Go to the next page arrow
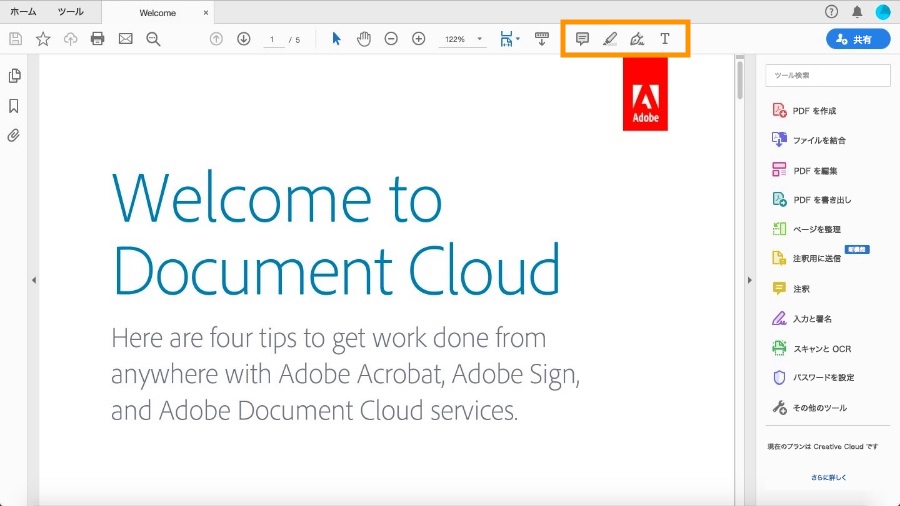 [x=243, y=39]
